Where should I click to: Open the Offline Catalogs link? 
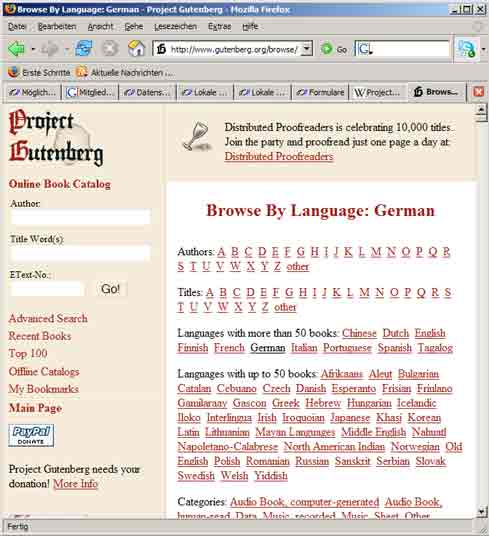pos(44,372)
